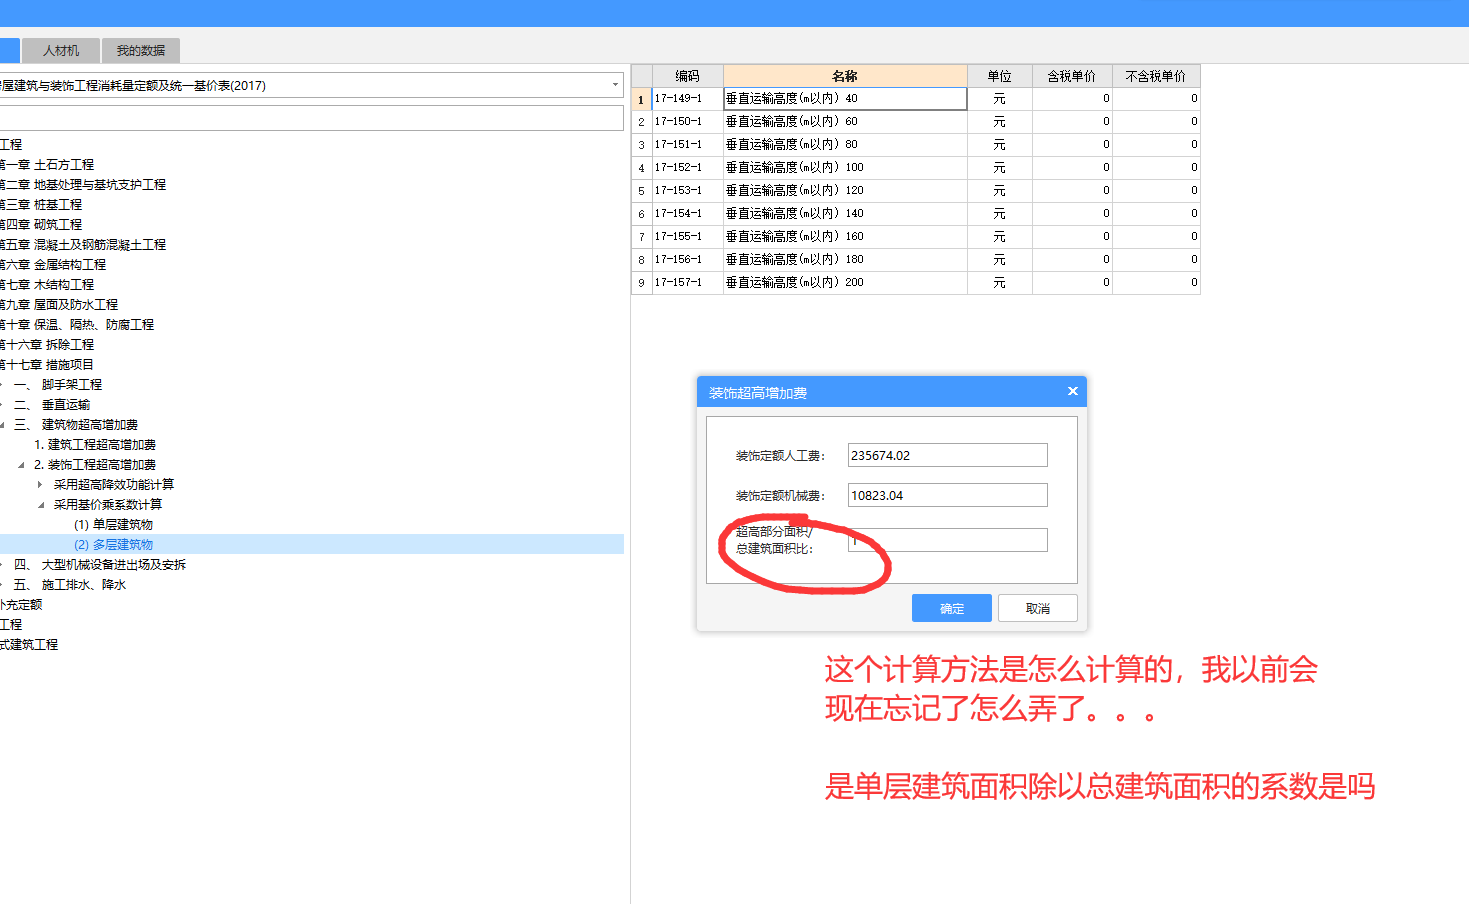Expand the 采用超高降效功能计算 tree node
Image resolution: width=1469 pixels, height=904 pixels.
[x=40, y=484]
